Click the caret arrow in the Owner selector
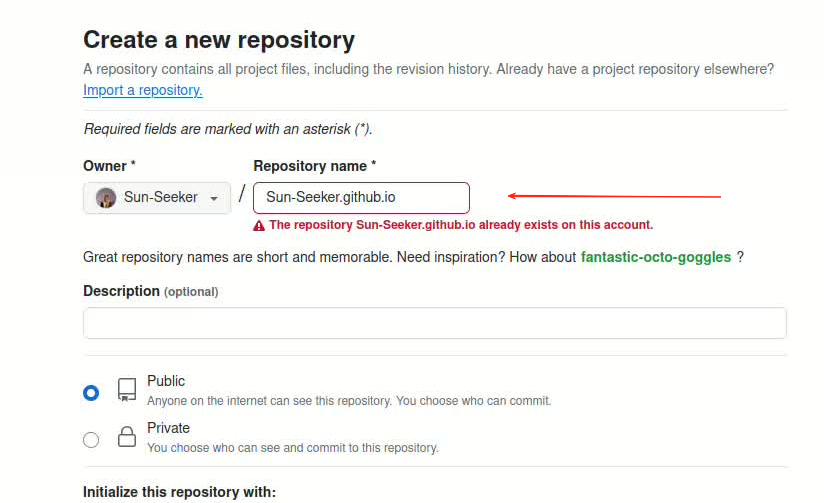824x503 pixels. point(214,199)
